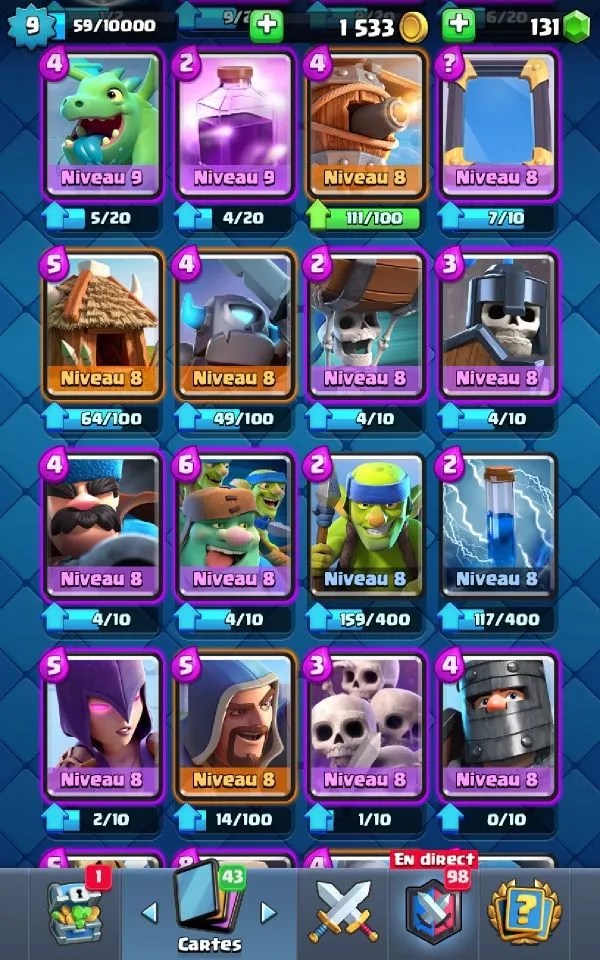The width and height of the screenshot is (600, 960).
Task: Open the Mirror card with question mark cost
Action: point(497,126)
